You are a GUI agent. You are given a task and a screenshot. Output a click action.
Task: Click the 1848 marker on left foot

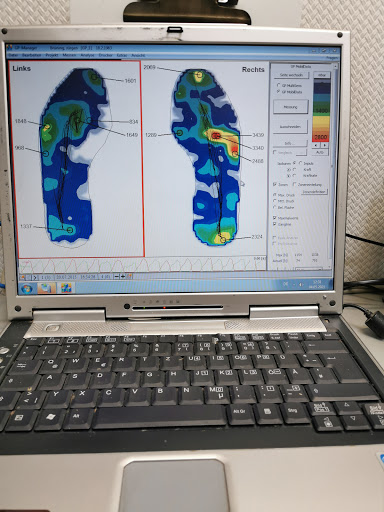(46, 127)
